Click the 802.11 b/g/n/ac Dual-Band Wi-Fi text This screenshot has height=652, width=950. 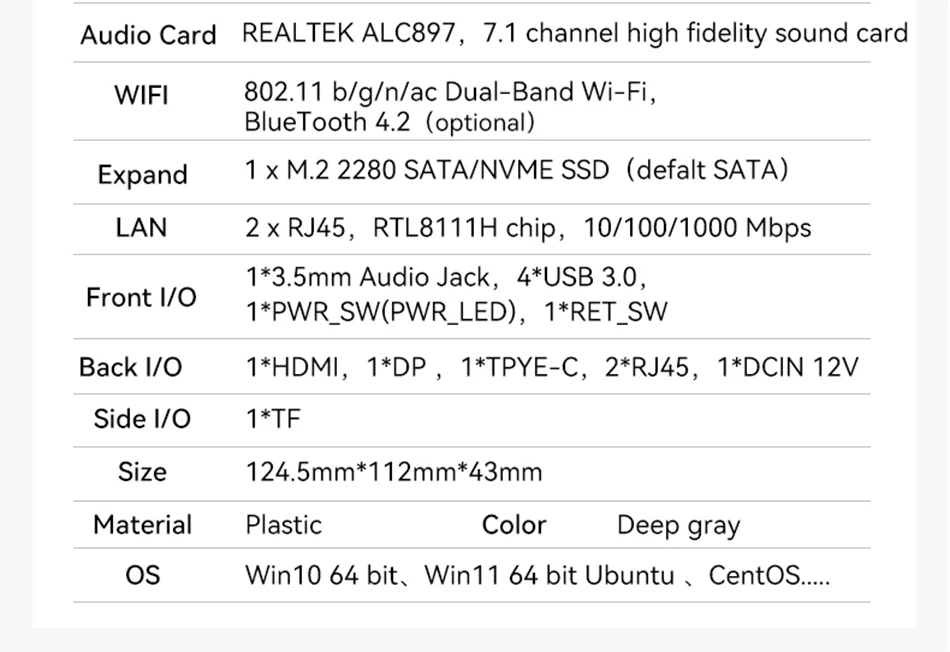[450, 92]
